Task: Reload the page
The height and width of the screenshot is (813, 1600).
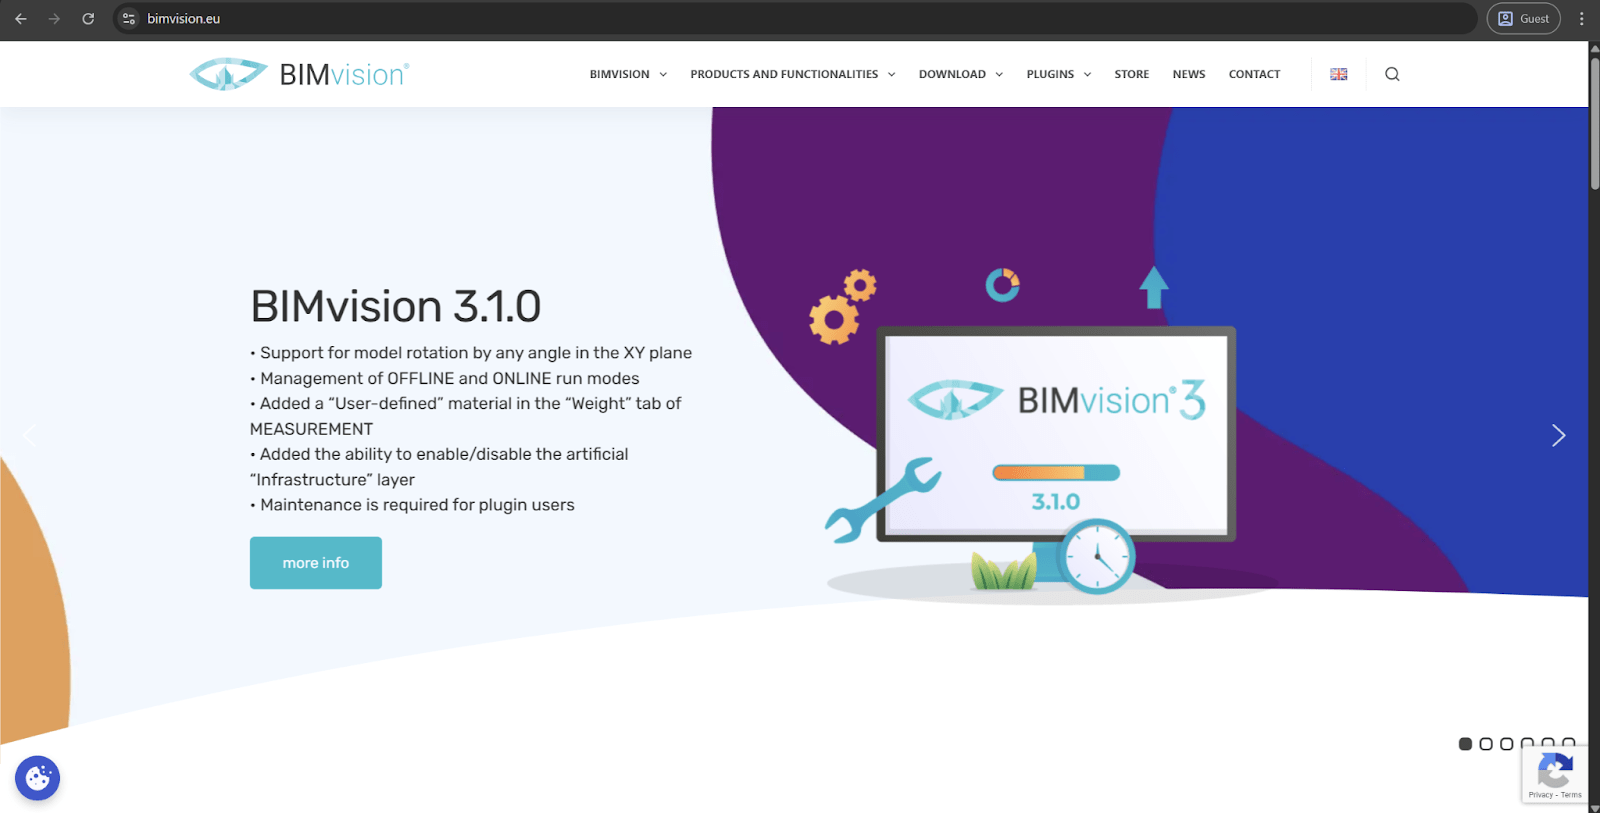Action: (x=88, y=18)
